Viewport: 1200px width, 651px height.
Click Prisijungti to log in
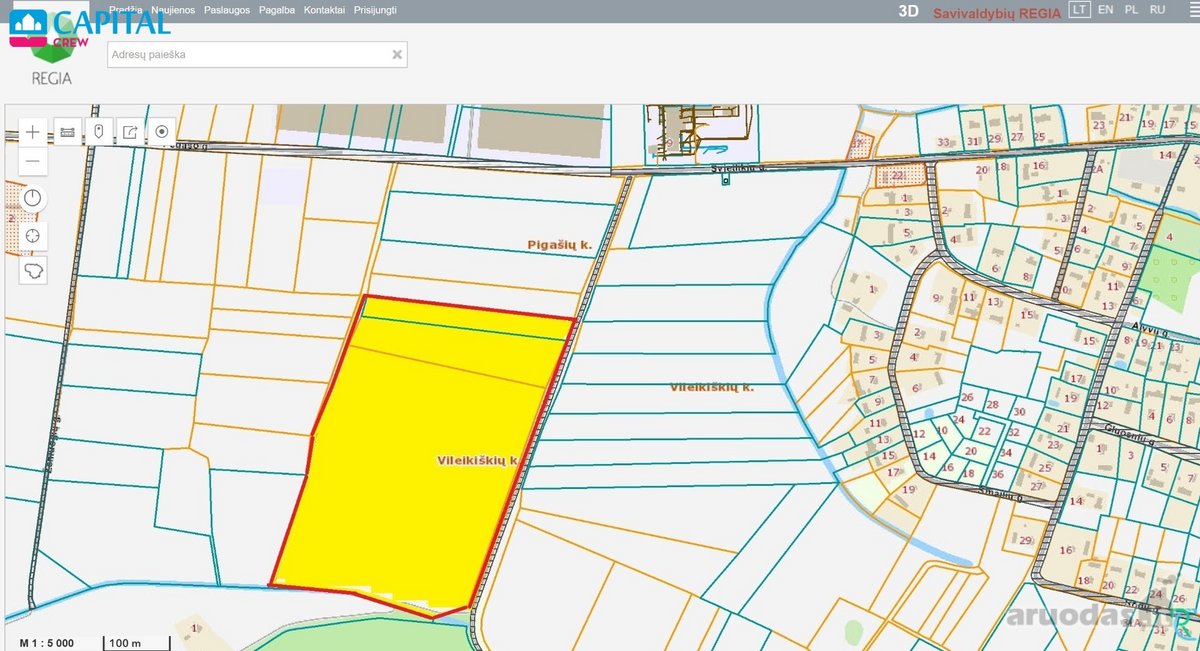click(x=375, y=10)
